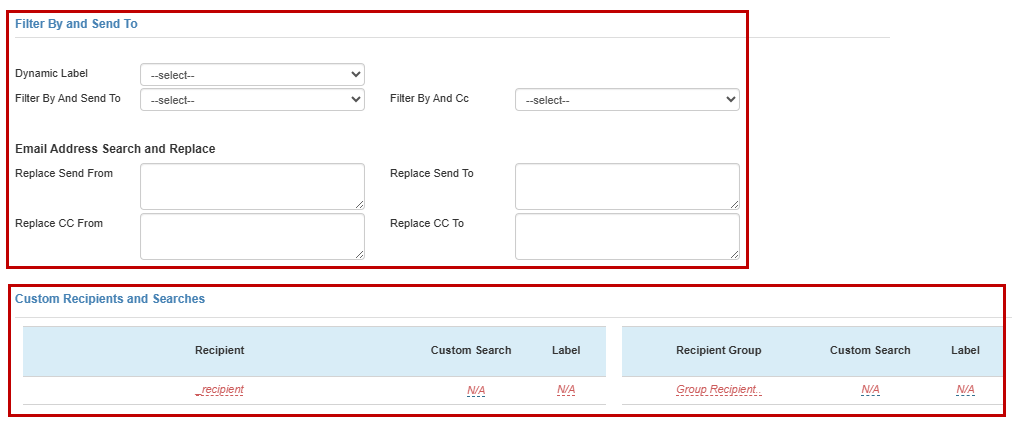Click Custom Search header in Recipient Group table
The height and width of the screenshot is (430, 1012).
(870, 351)
